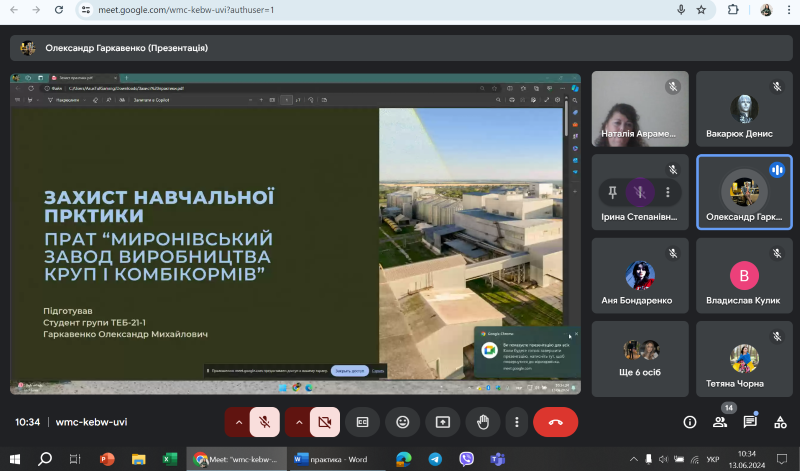Pin the Ірина Степанівна tile
Viewport: 800px width, 471px height.
612,192
